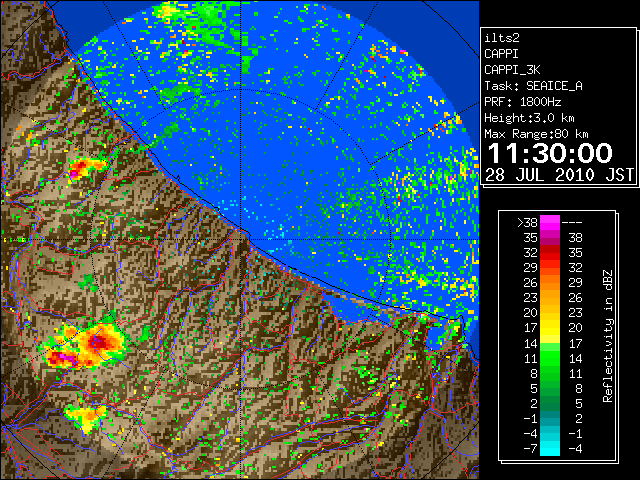Image resolution: width=640 pixels, height=480 pixels.
Task: Select the "Max Range:80 km" line
Action: (536, 134)
